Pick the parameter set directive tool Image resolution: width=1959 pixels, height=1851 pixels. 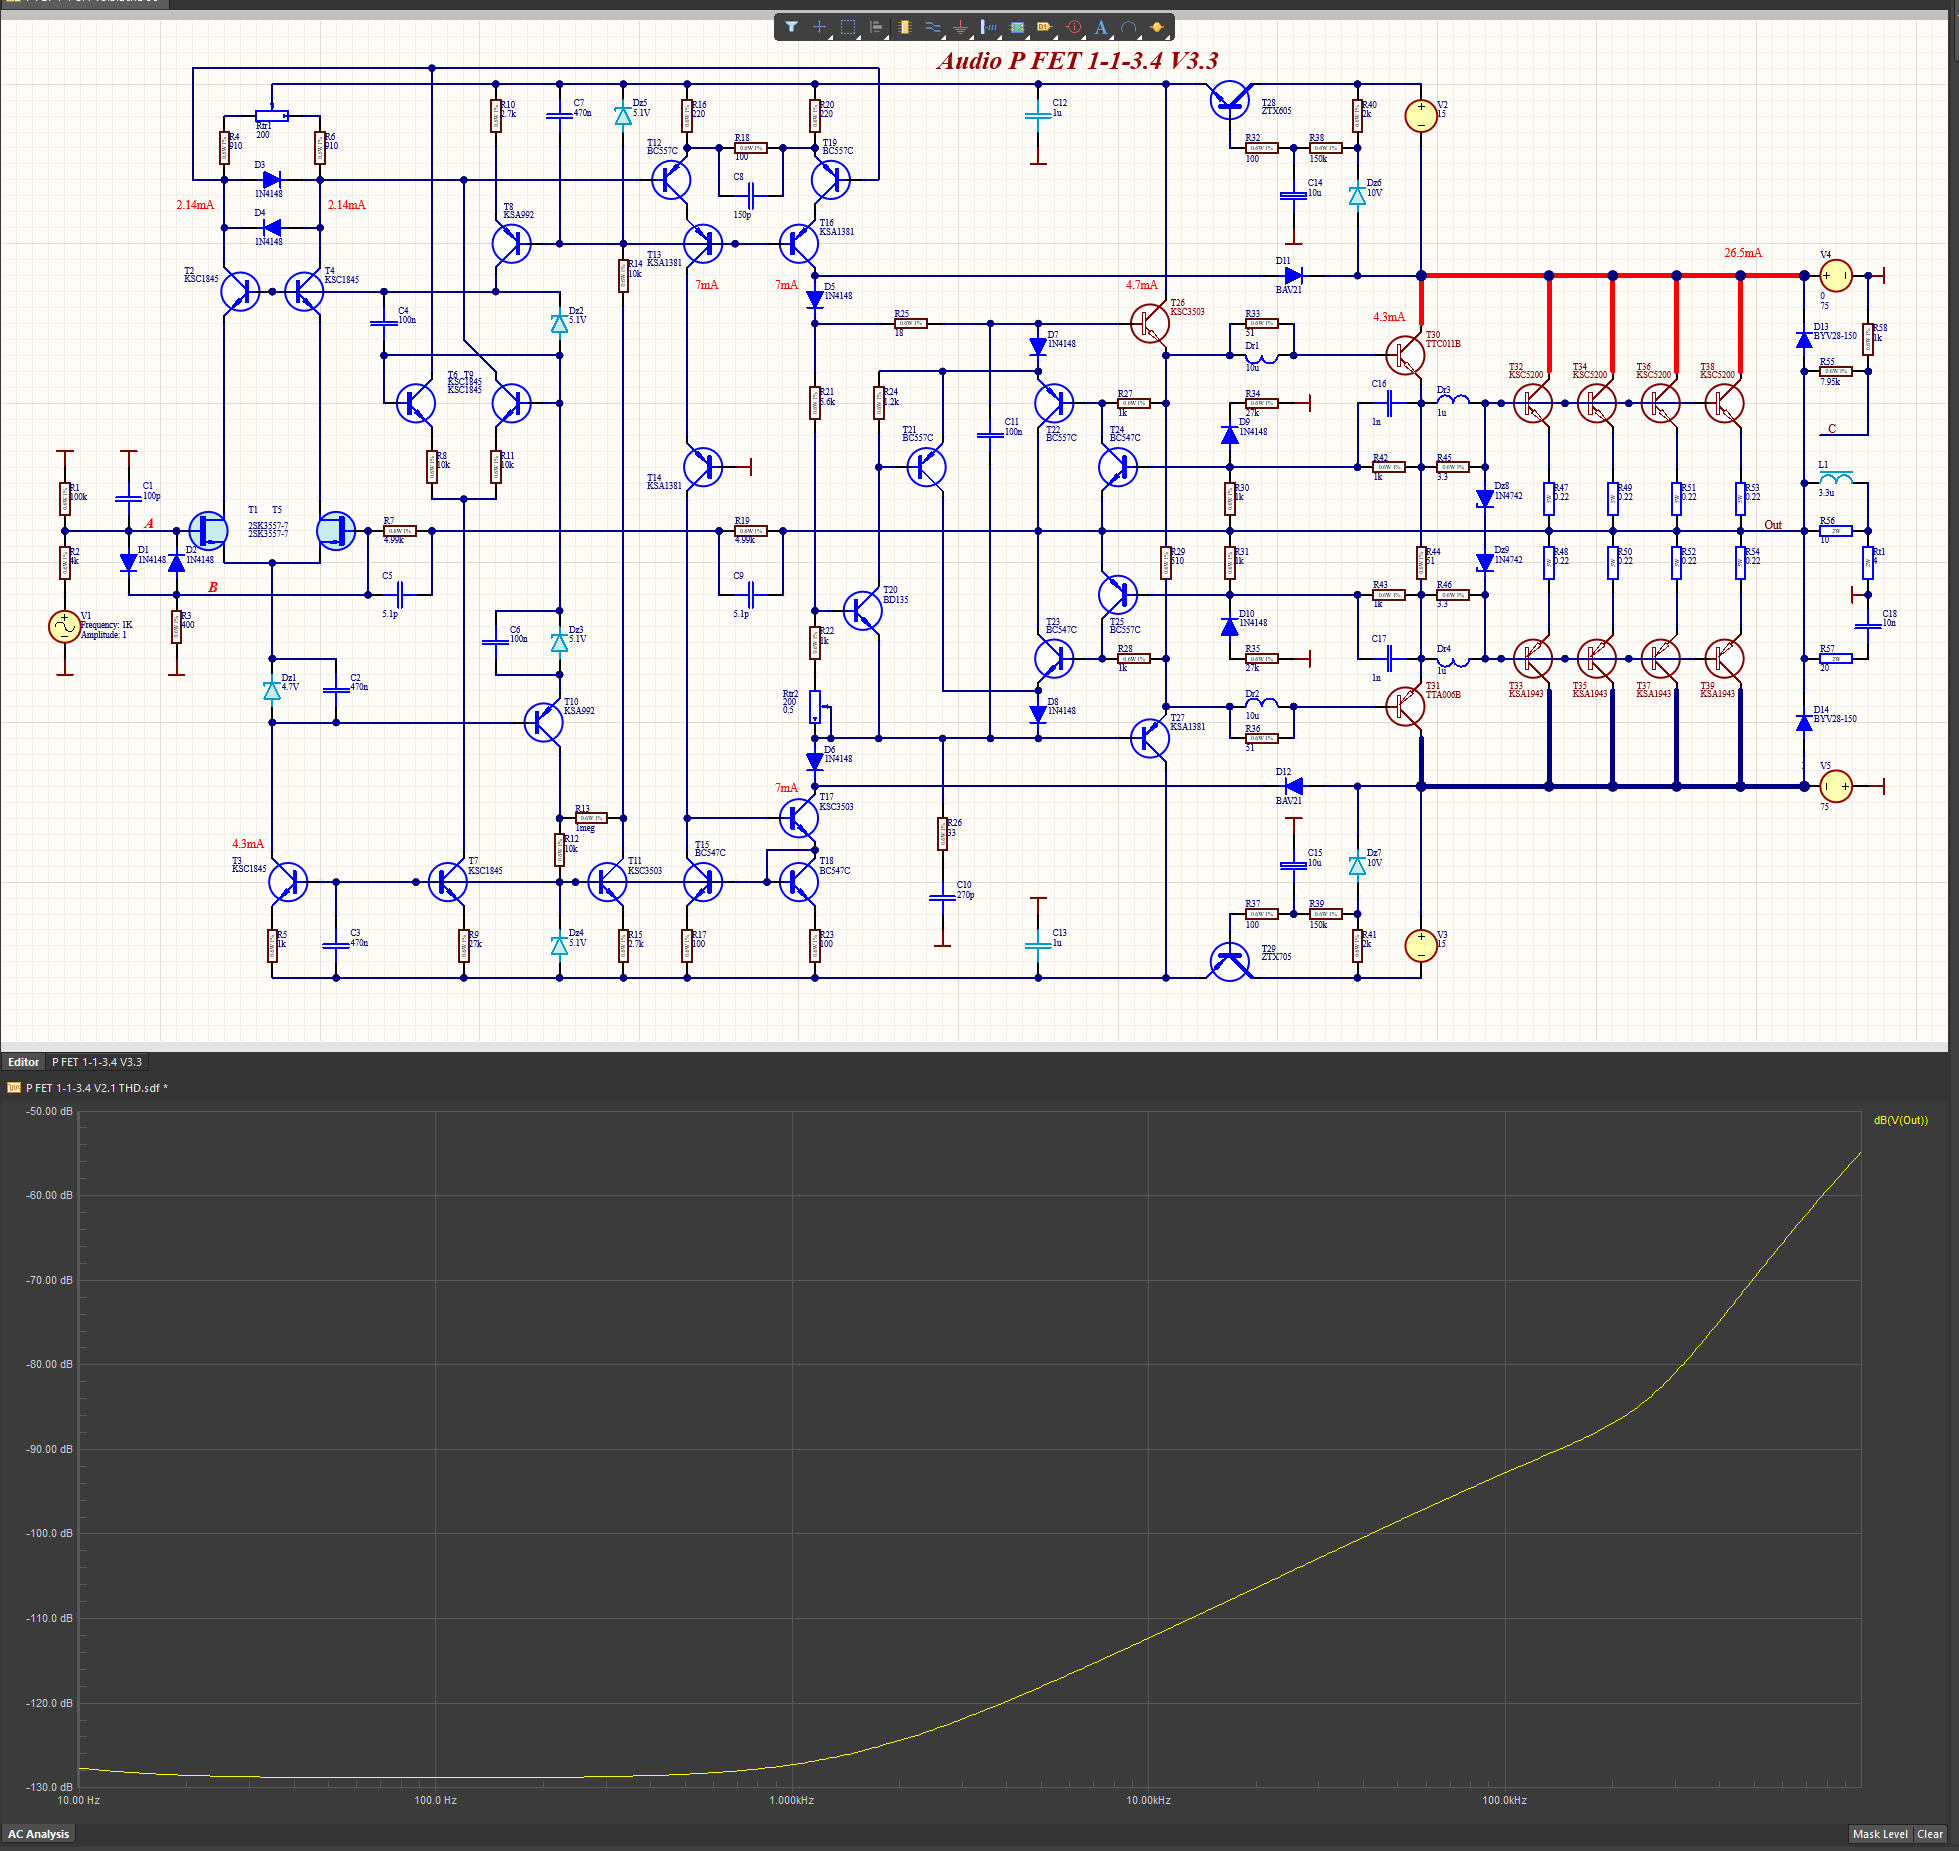(1073, 27)
